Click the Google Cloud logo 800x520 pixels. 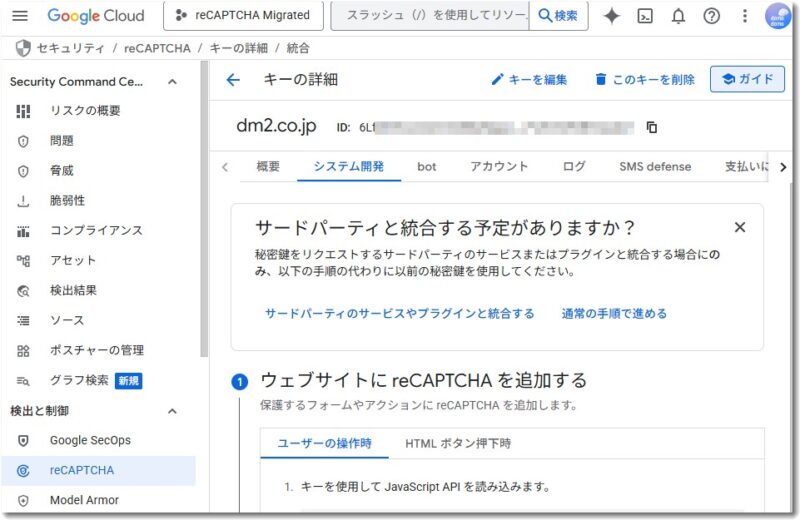coord(96,16)
